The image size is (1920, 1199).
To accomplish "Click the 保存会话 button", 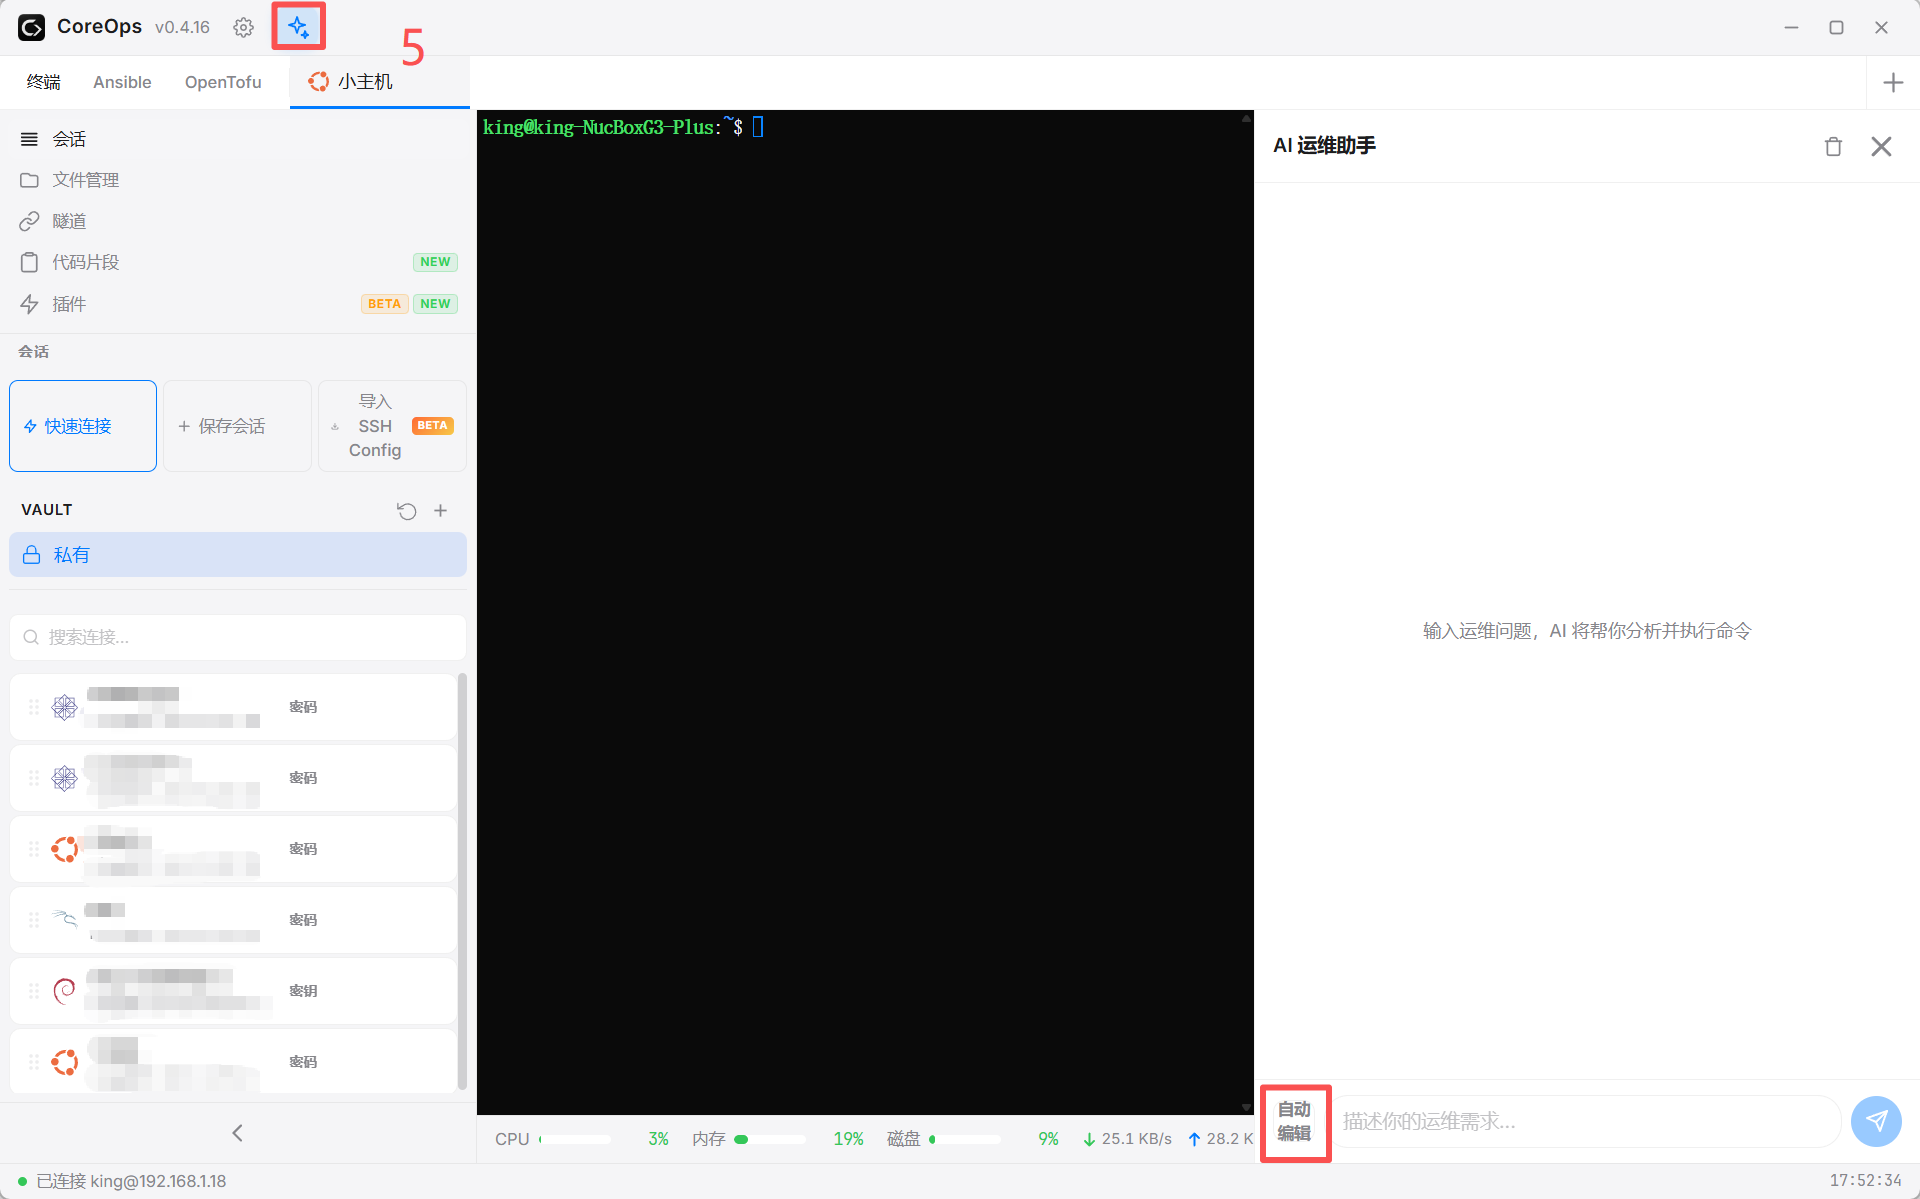I will click(238, 426).
